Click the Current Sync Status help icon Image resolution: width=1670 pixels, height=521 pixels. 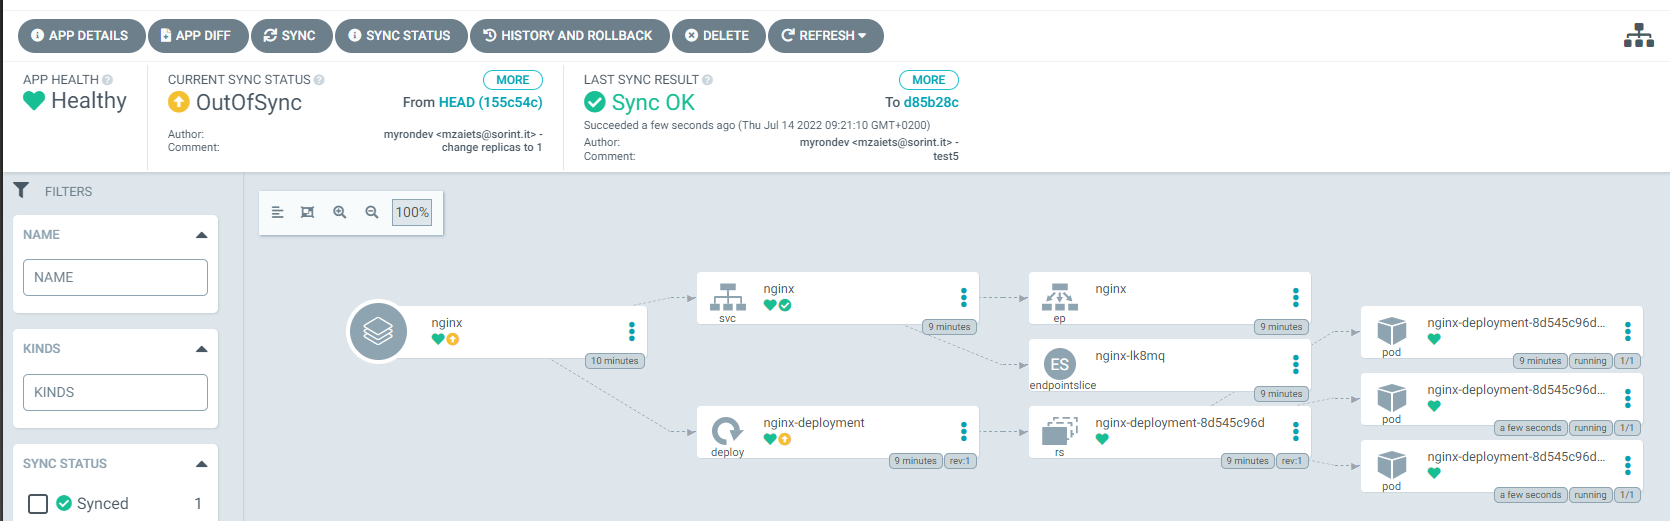click(x=319, y=80)
